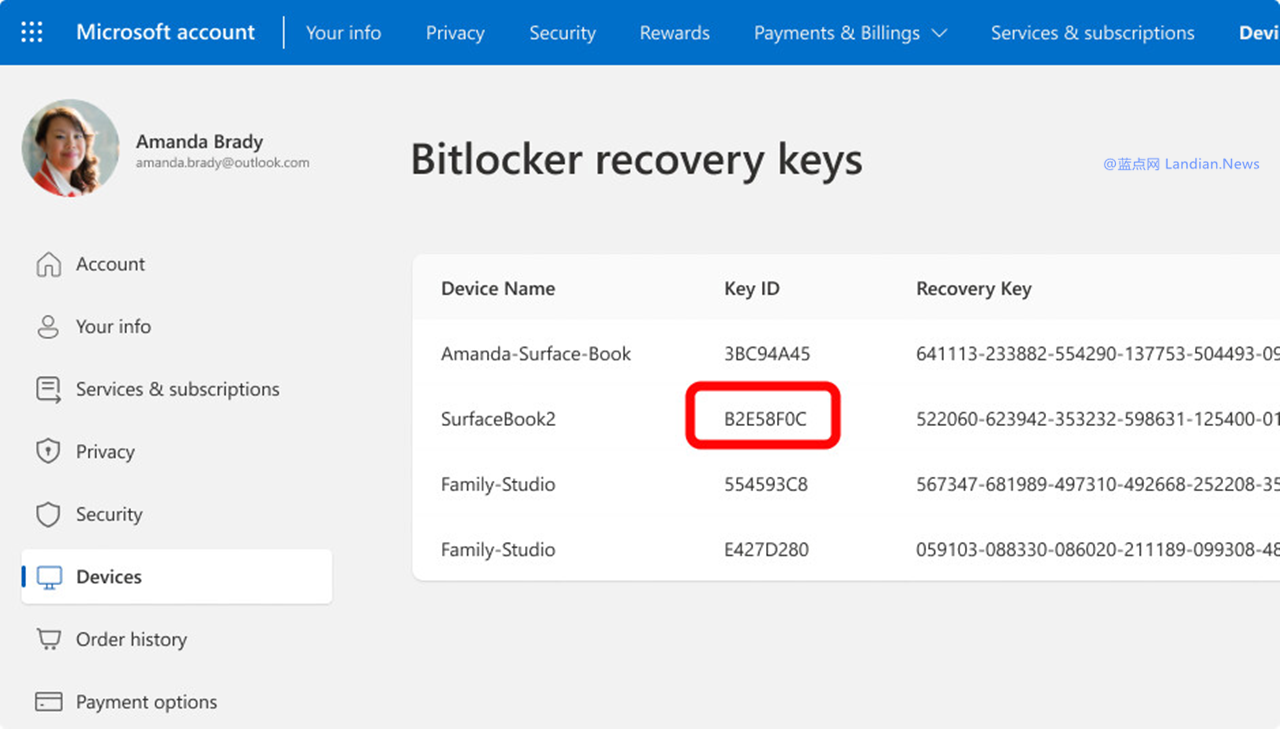Click the Amanda-Surface-Book device name
This screenshot has width=1280, height=729.
(536, 354)
